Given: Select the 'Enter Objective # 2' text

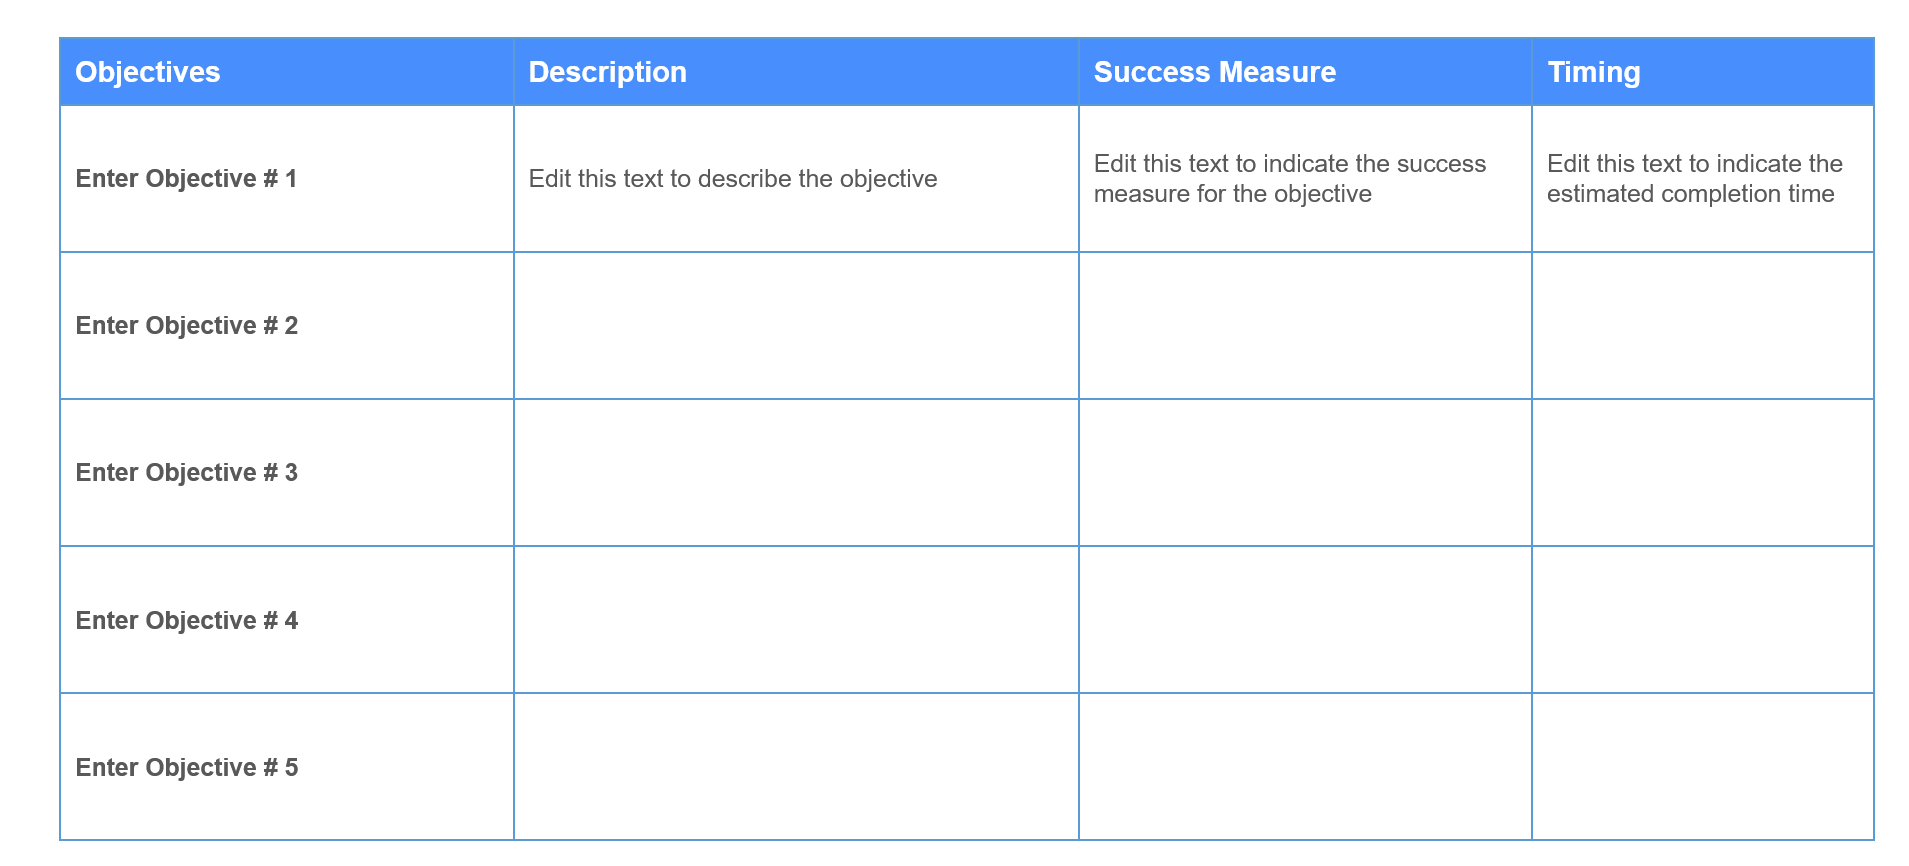Looking at the screenshot, I should point(186,326).
